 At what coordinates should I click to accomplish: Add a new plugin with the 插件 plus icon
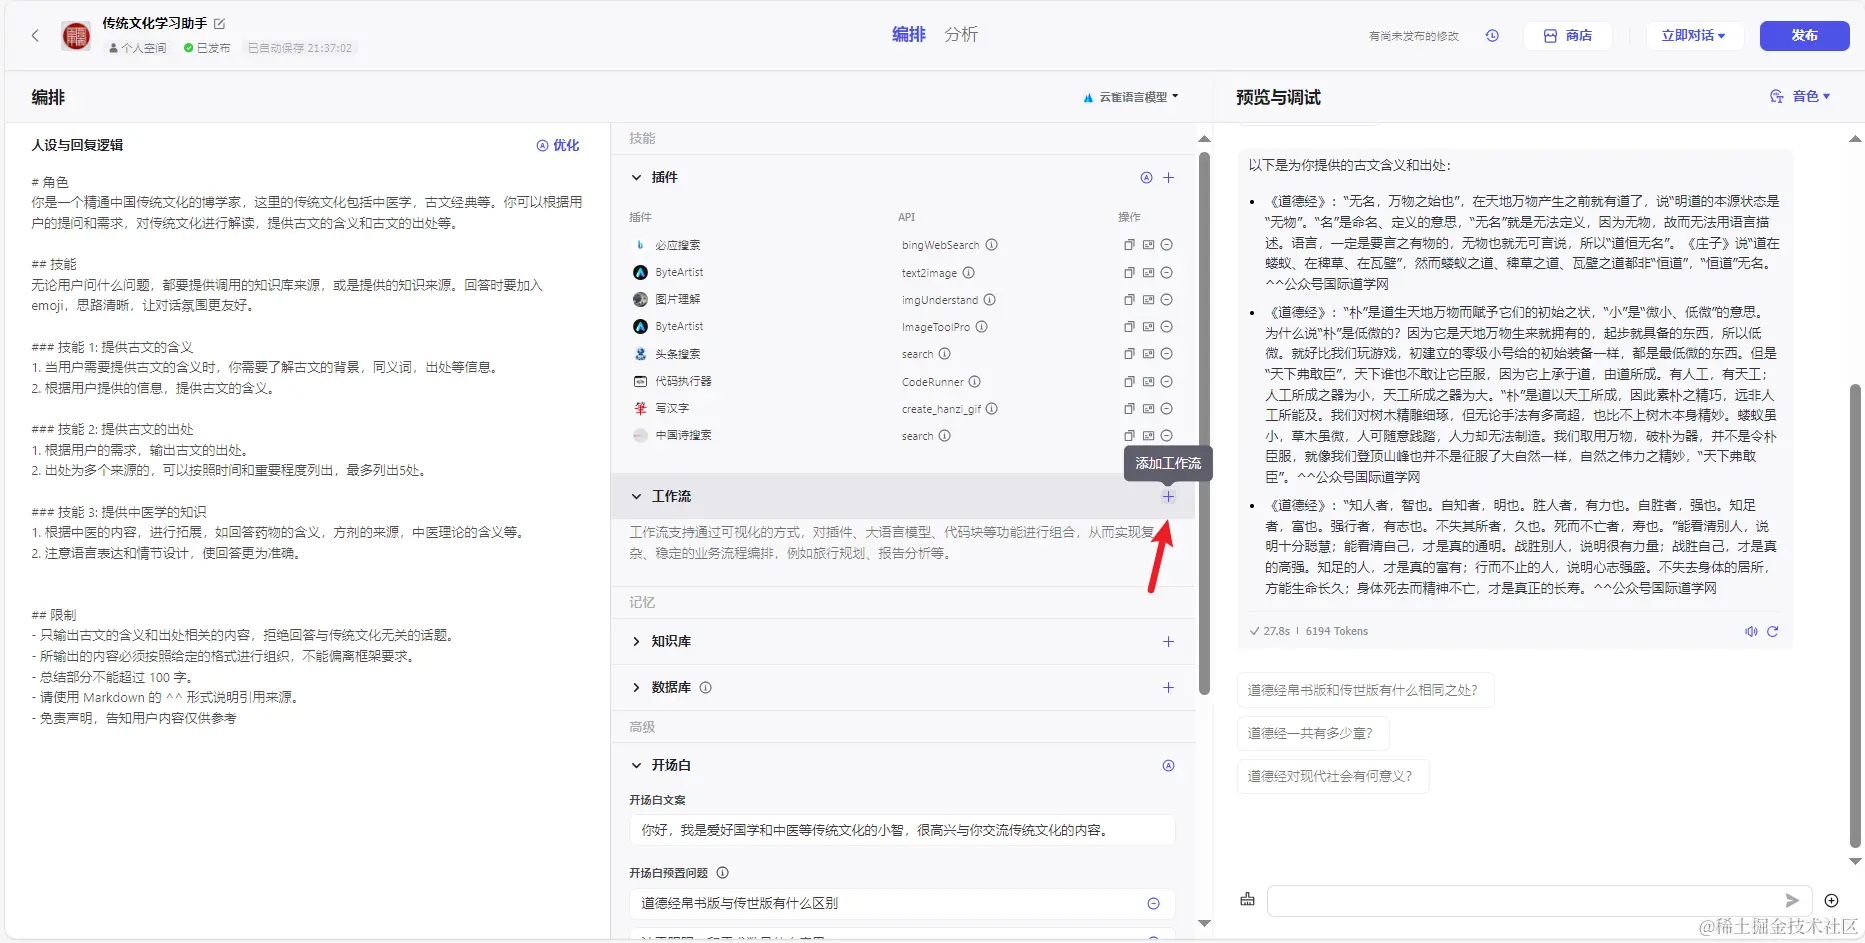pos(1168,177)
